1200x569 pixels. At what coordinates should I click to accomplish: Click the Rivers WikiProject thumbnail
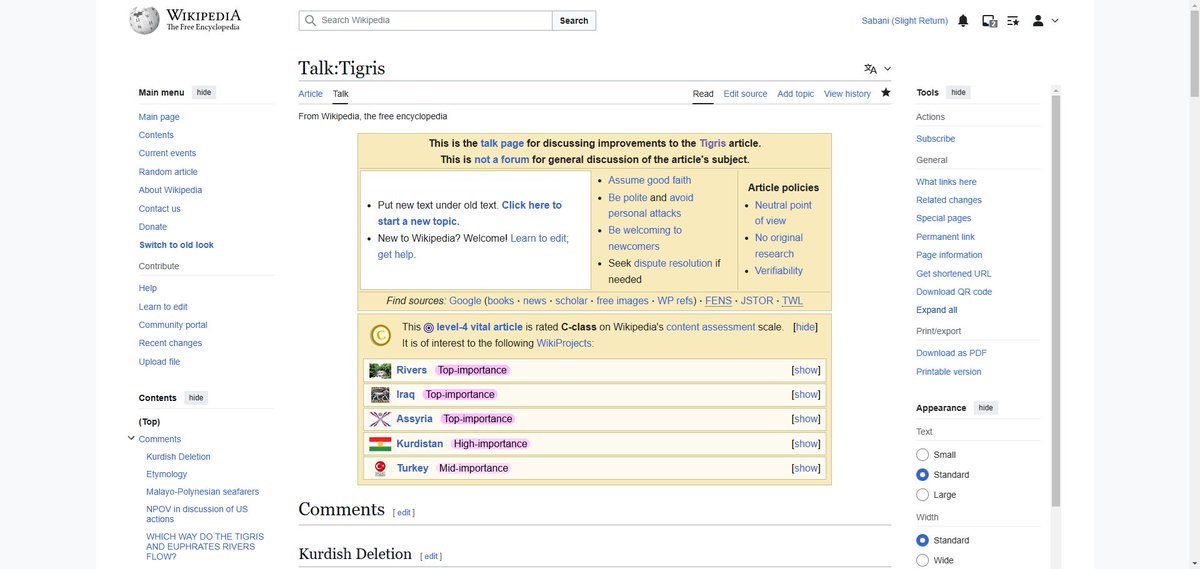380,370
